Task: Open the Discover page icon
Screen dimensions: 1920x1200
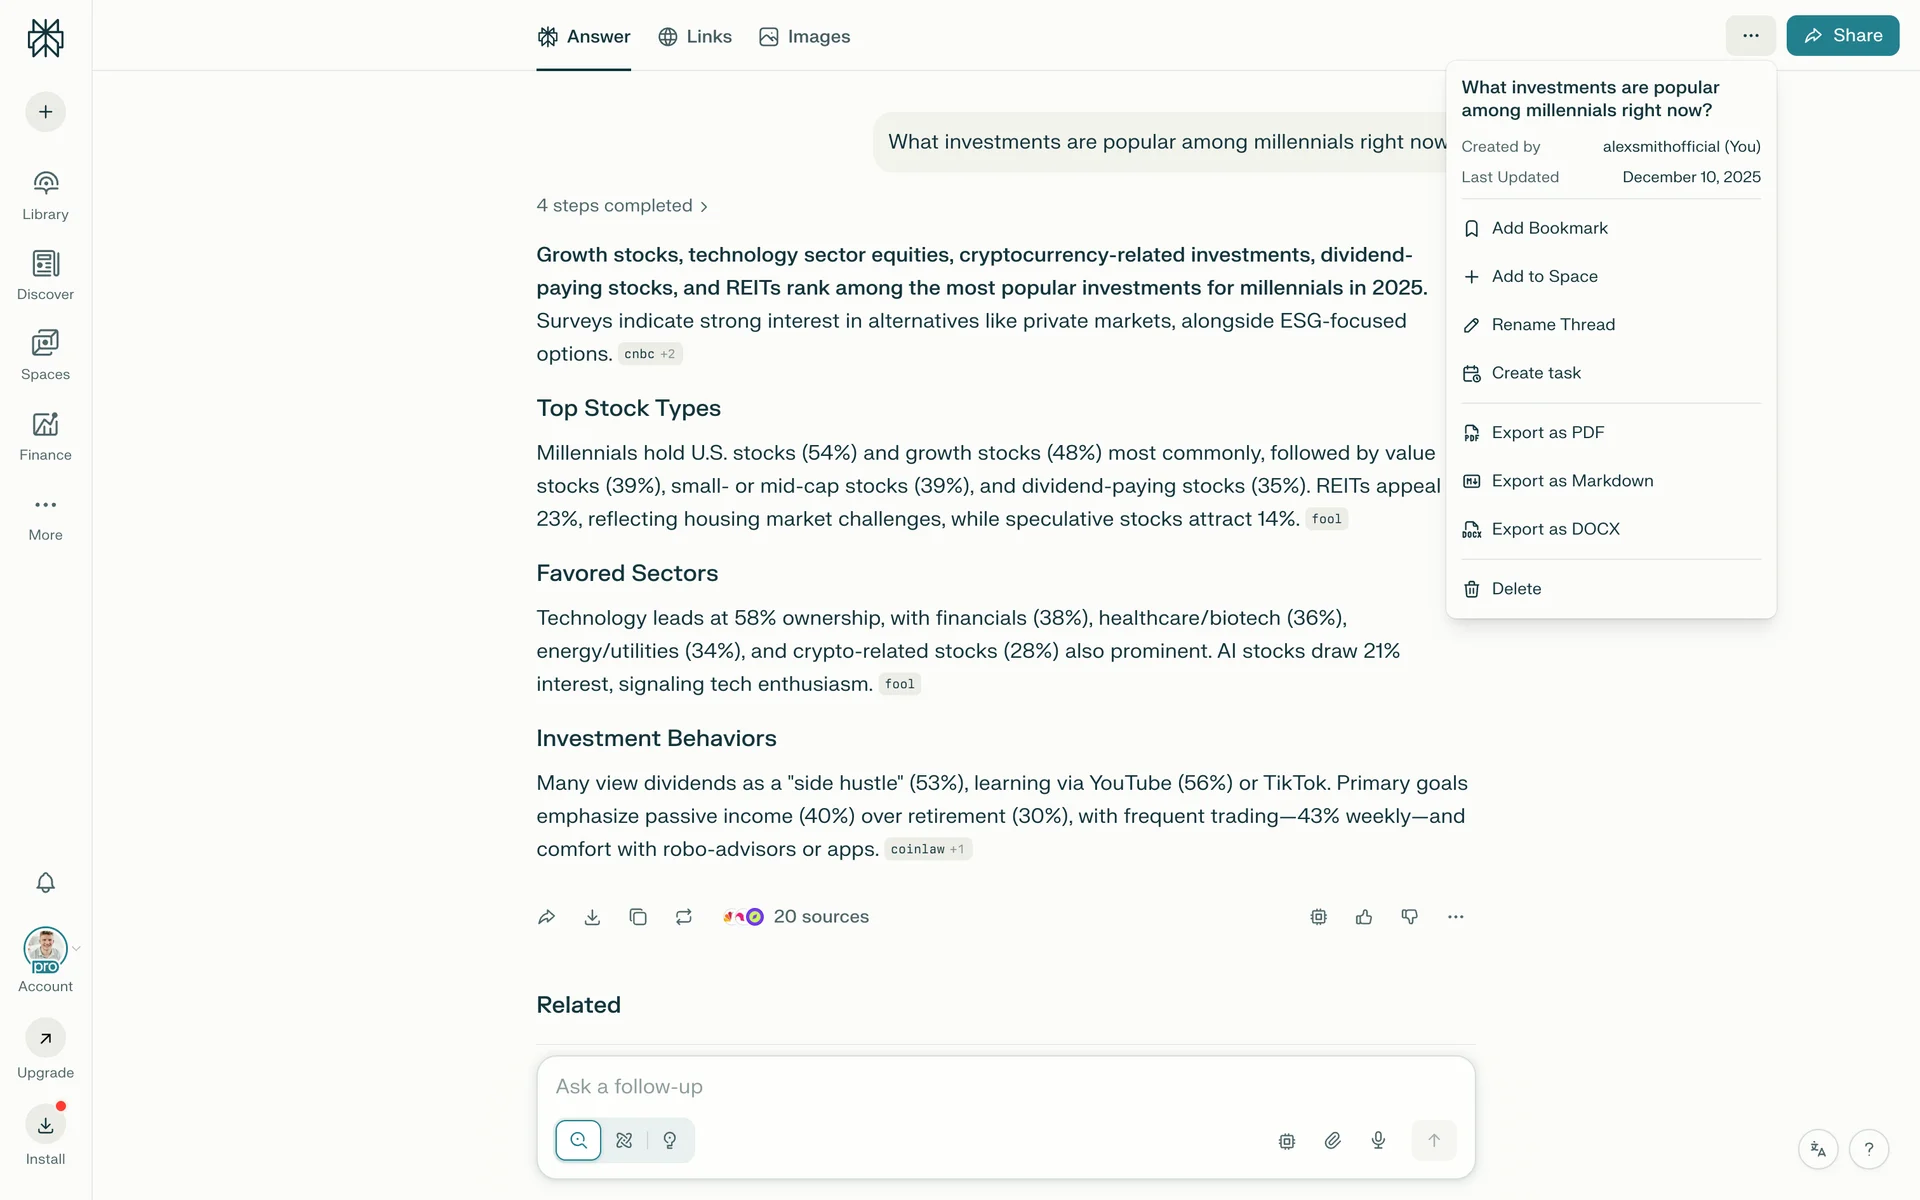Action: pos(45,264)
